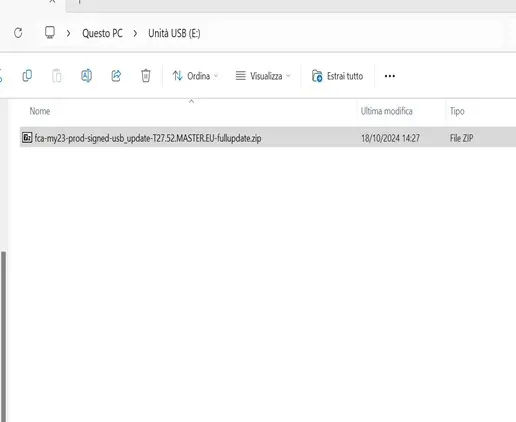Sort by the Ultima modifica column header
This screenshot has width=516, height=422.
(386, 111)
